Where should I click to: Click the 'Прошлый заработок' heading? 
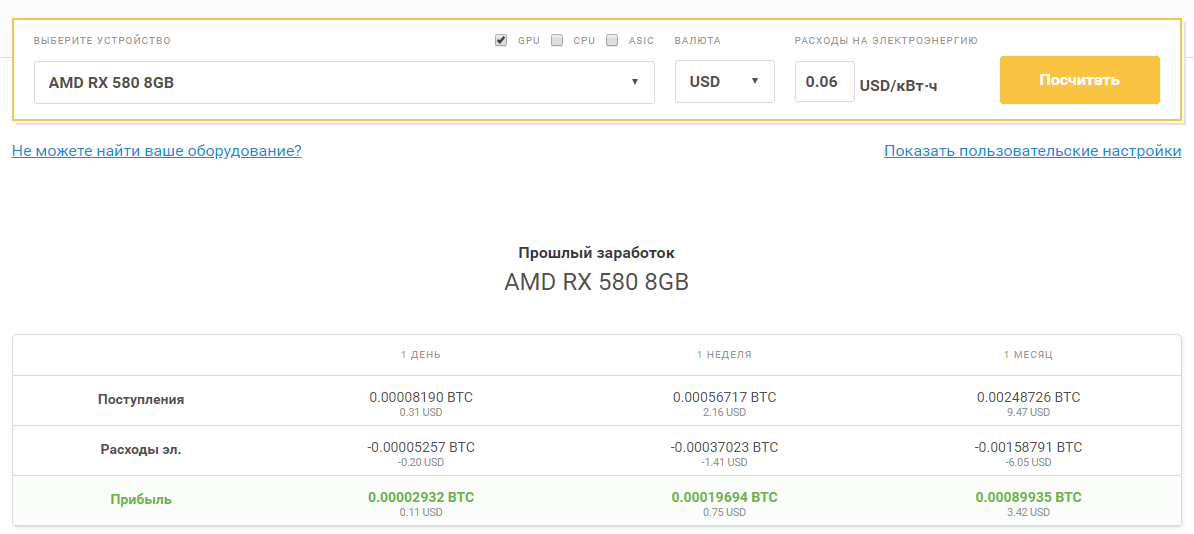[596, 253]
